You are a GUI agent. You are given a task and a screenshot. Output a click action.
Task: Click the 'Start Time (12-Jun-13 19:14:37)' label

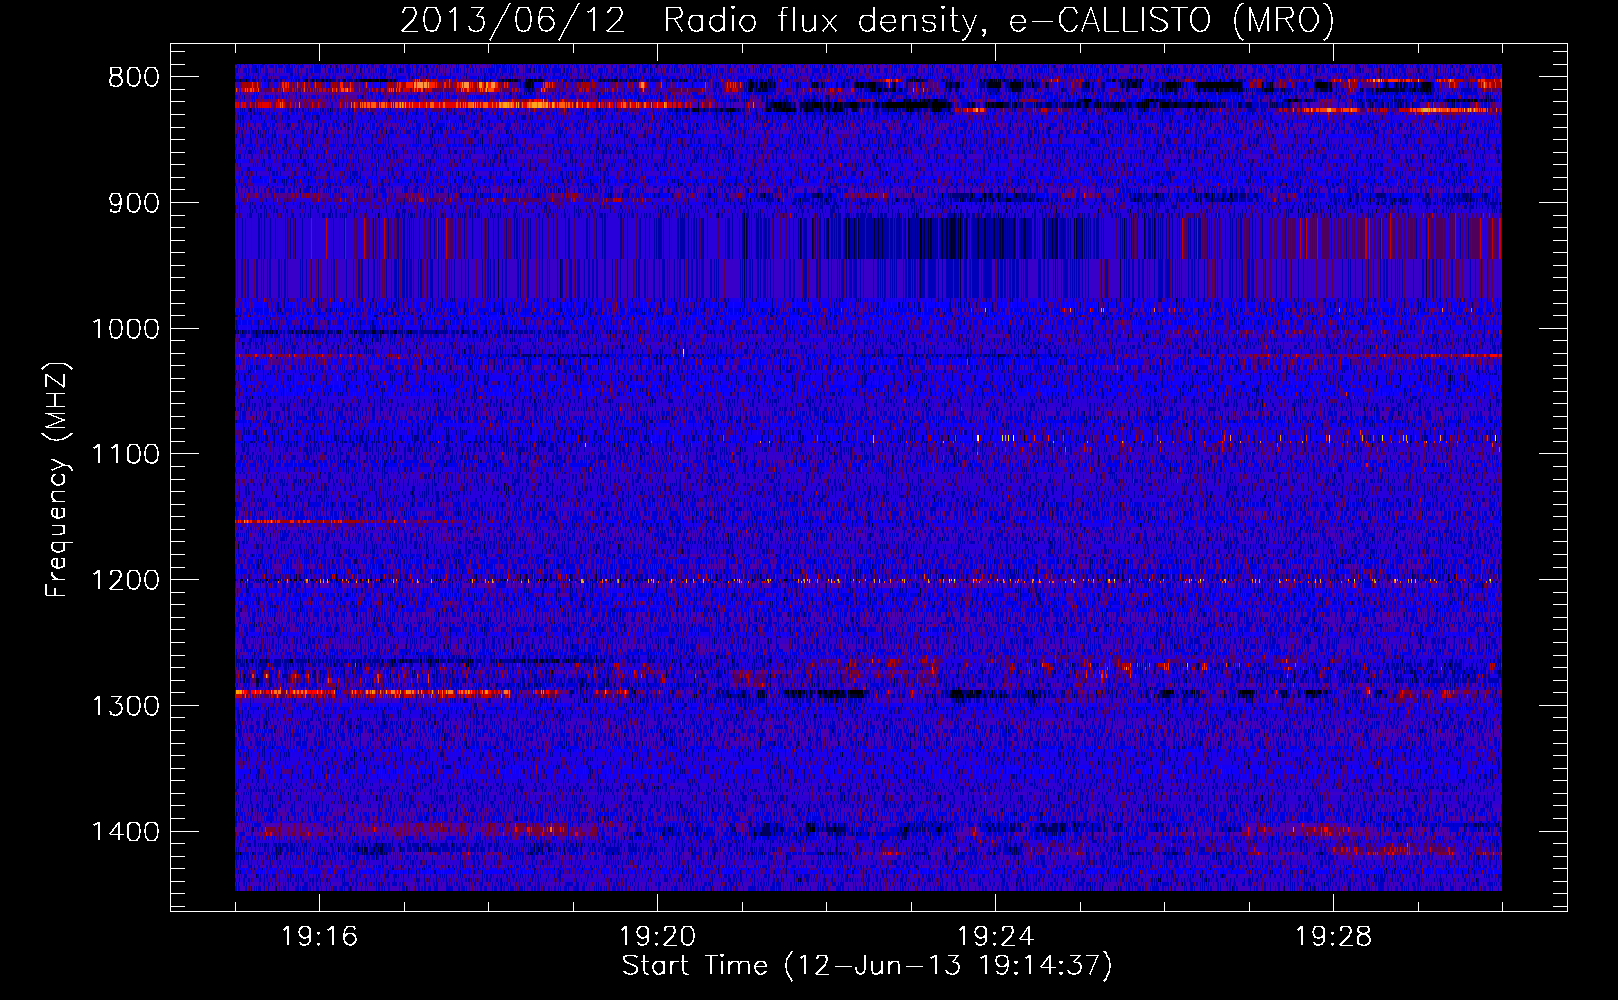click(867, 966)
